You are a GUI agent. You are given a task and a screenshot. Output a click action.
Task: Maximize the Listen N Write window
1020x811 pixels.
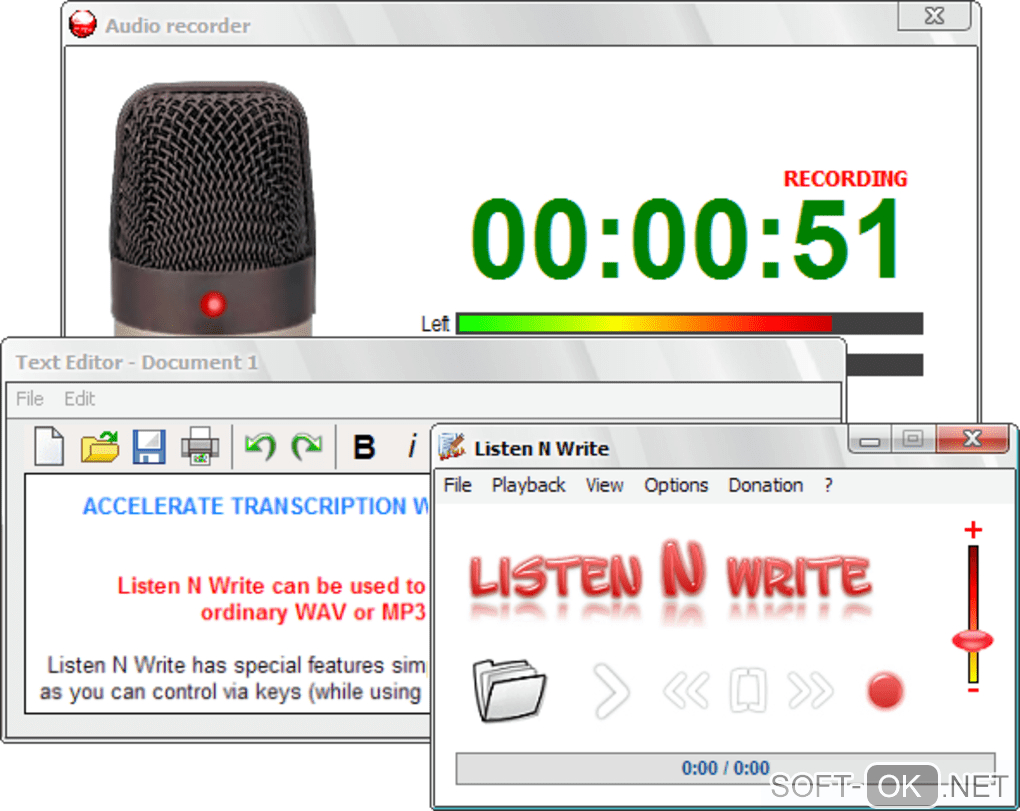coord(913,440)
